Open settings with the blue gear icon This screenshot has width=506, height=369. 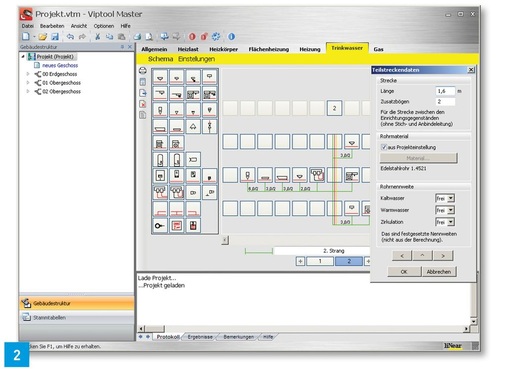tap(216, 36)
